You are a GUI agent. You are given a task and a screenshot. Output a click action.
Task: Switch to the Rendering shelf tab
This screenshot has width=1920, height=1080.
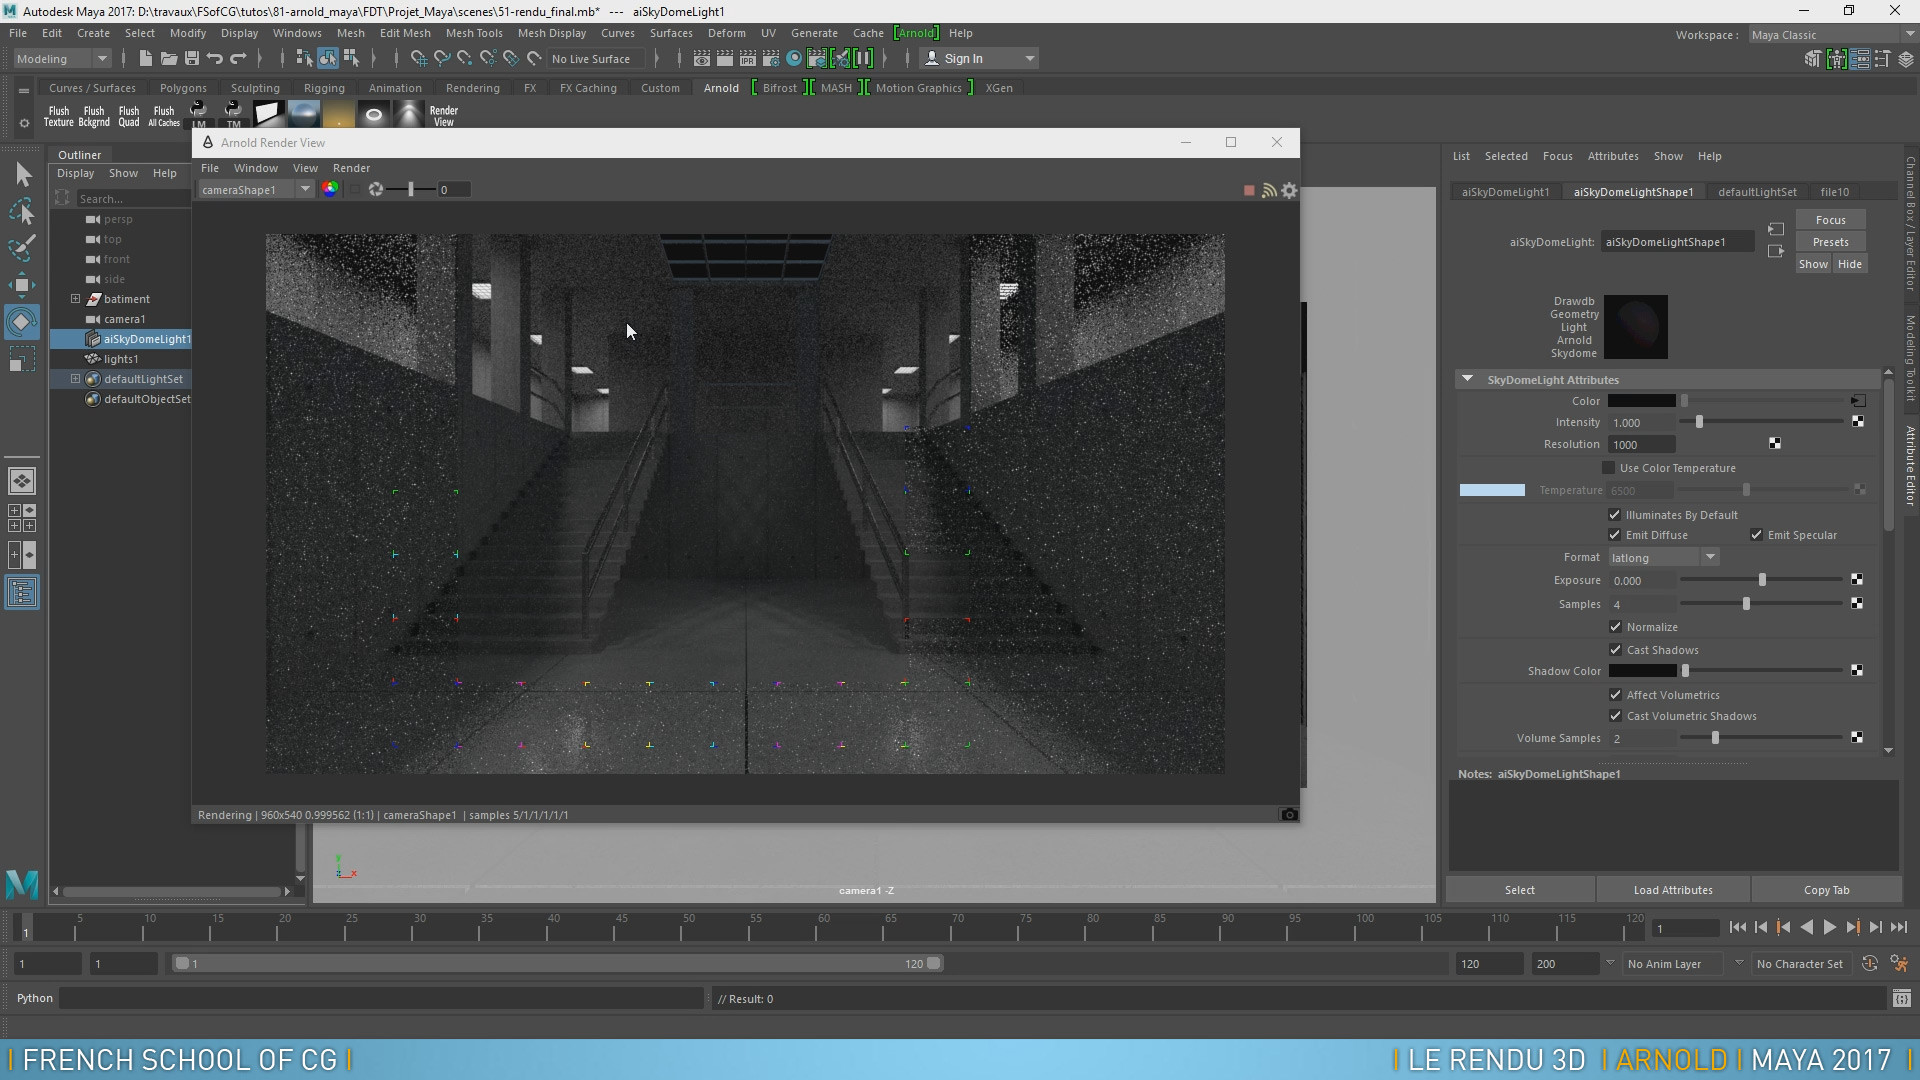pyautogui.click(x=472, y=88)
